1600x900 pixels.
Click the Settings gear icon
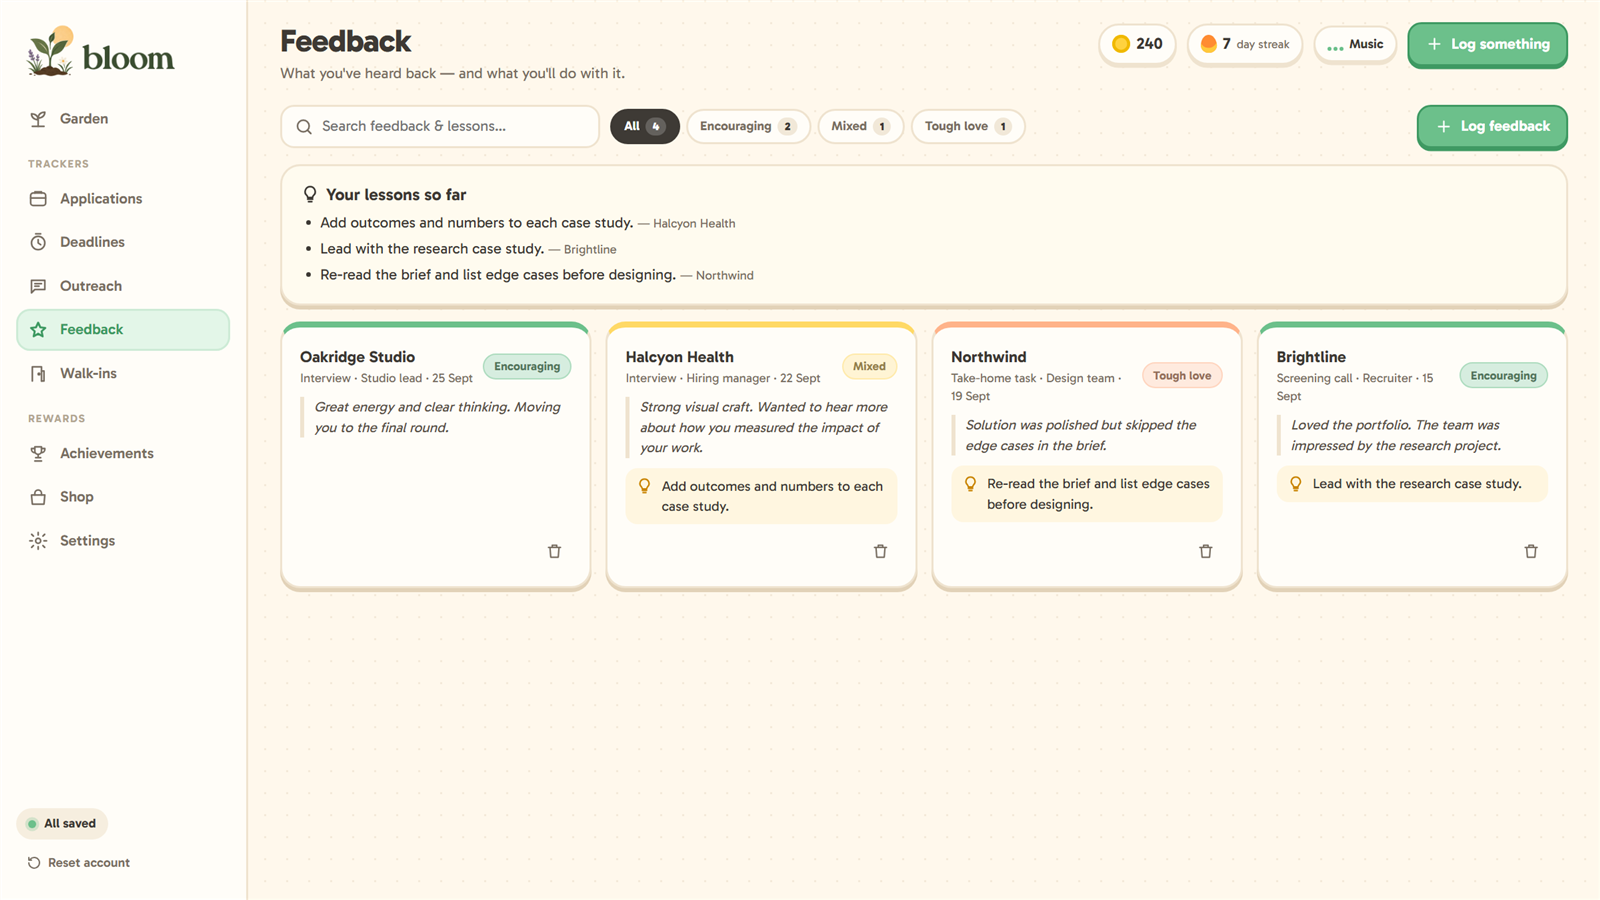pos(38,541)
